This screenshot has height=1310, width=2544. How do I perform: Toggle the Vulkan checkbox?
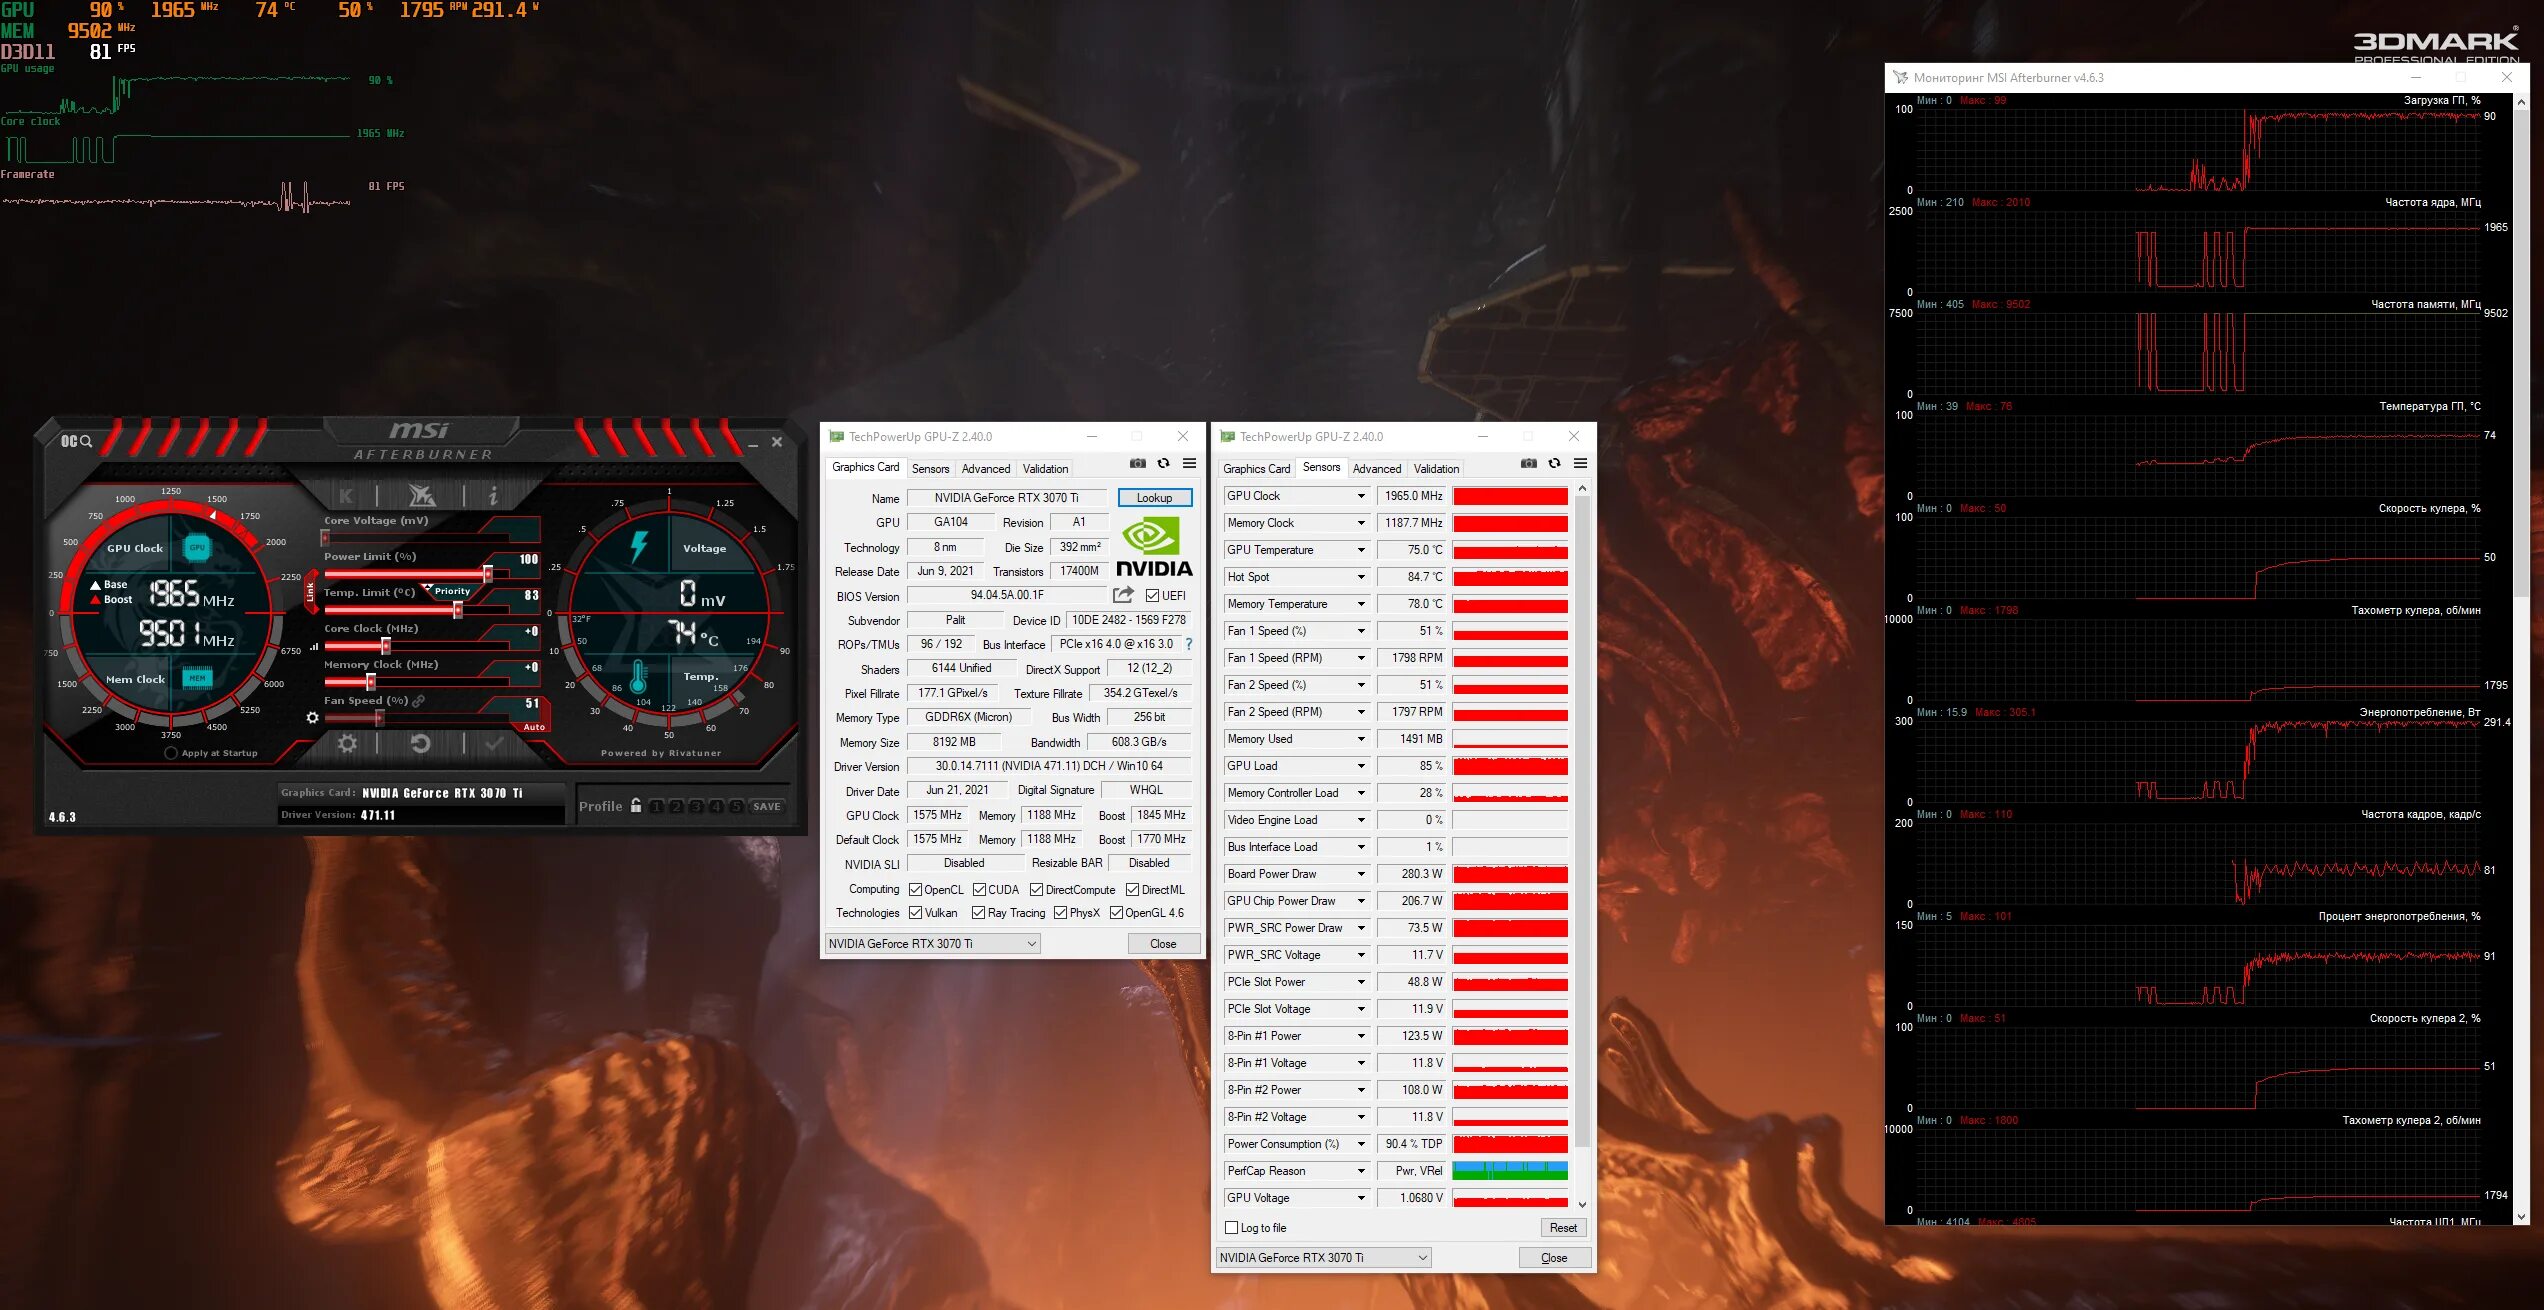pyautogui.click(x=915, y=913)
